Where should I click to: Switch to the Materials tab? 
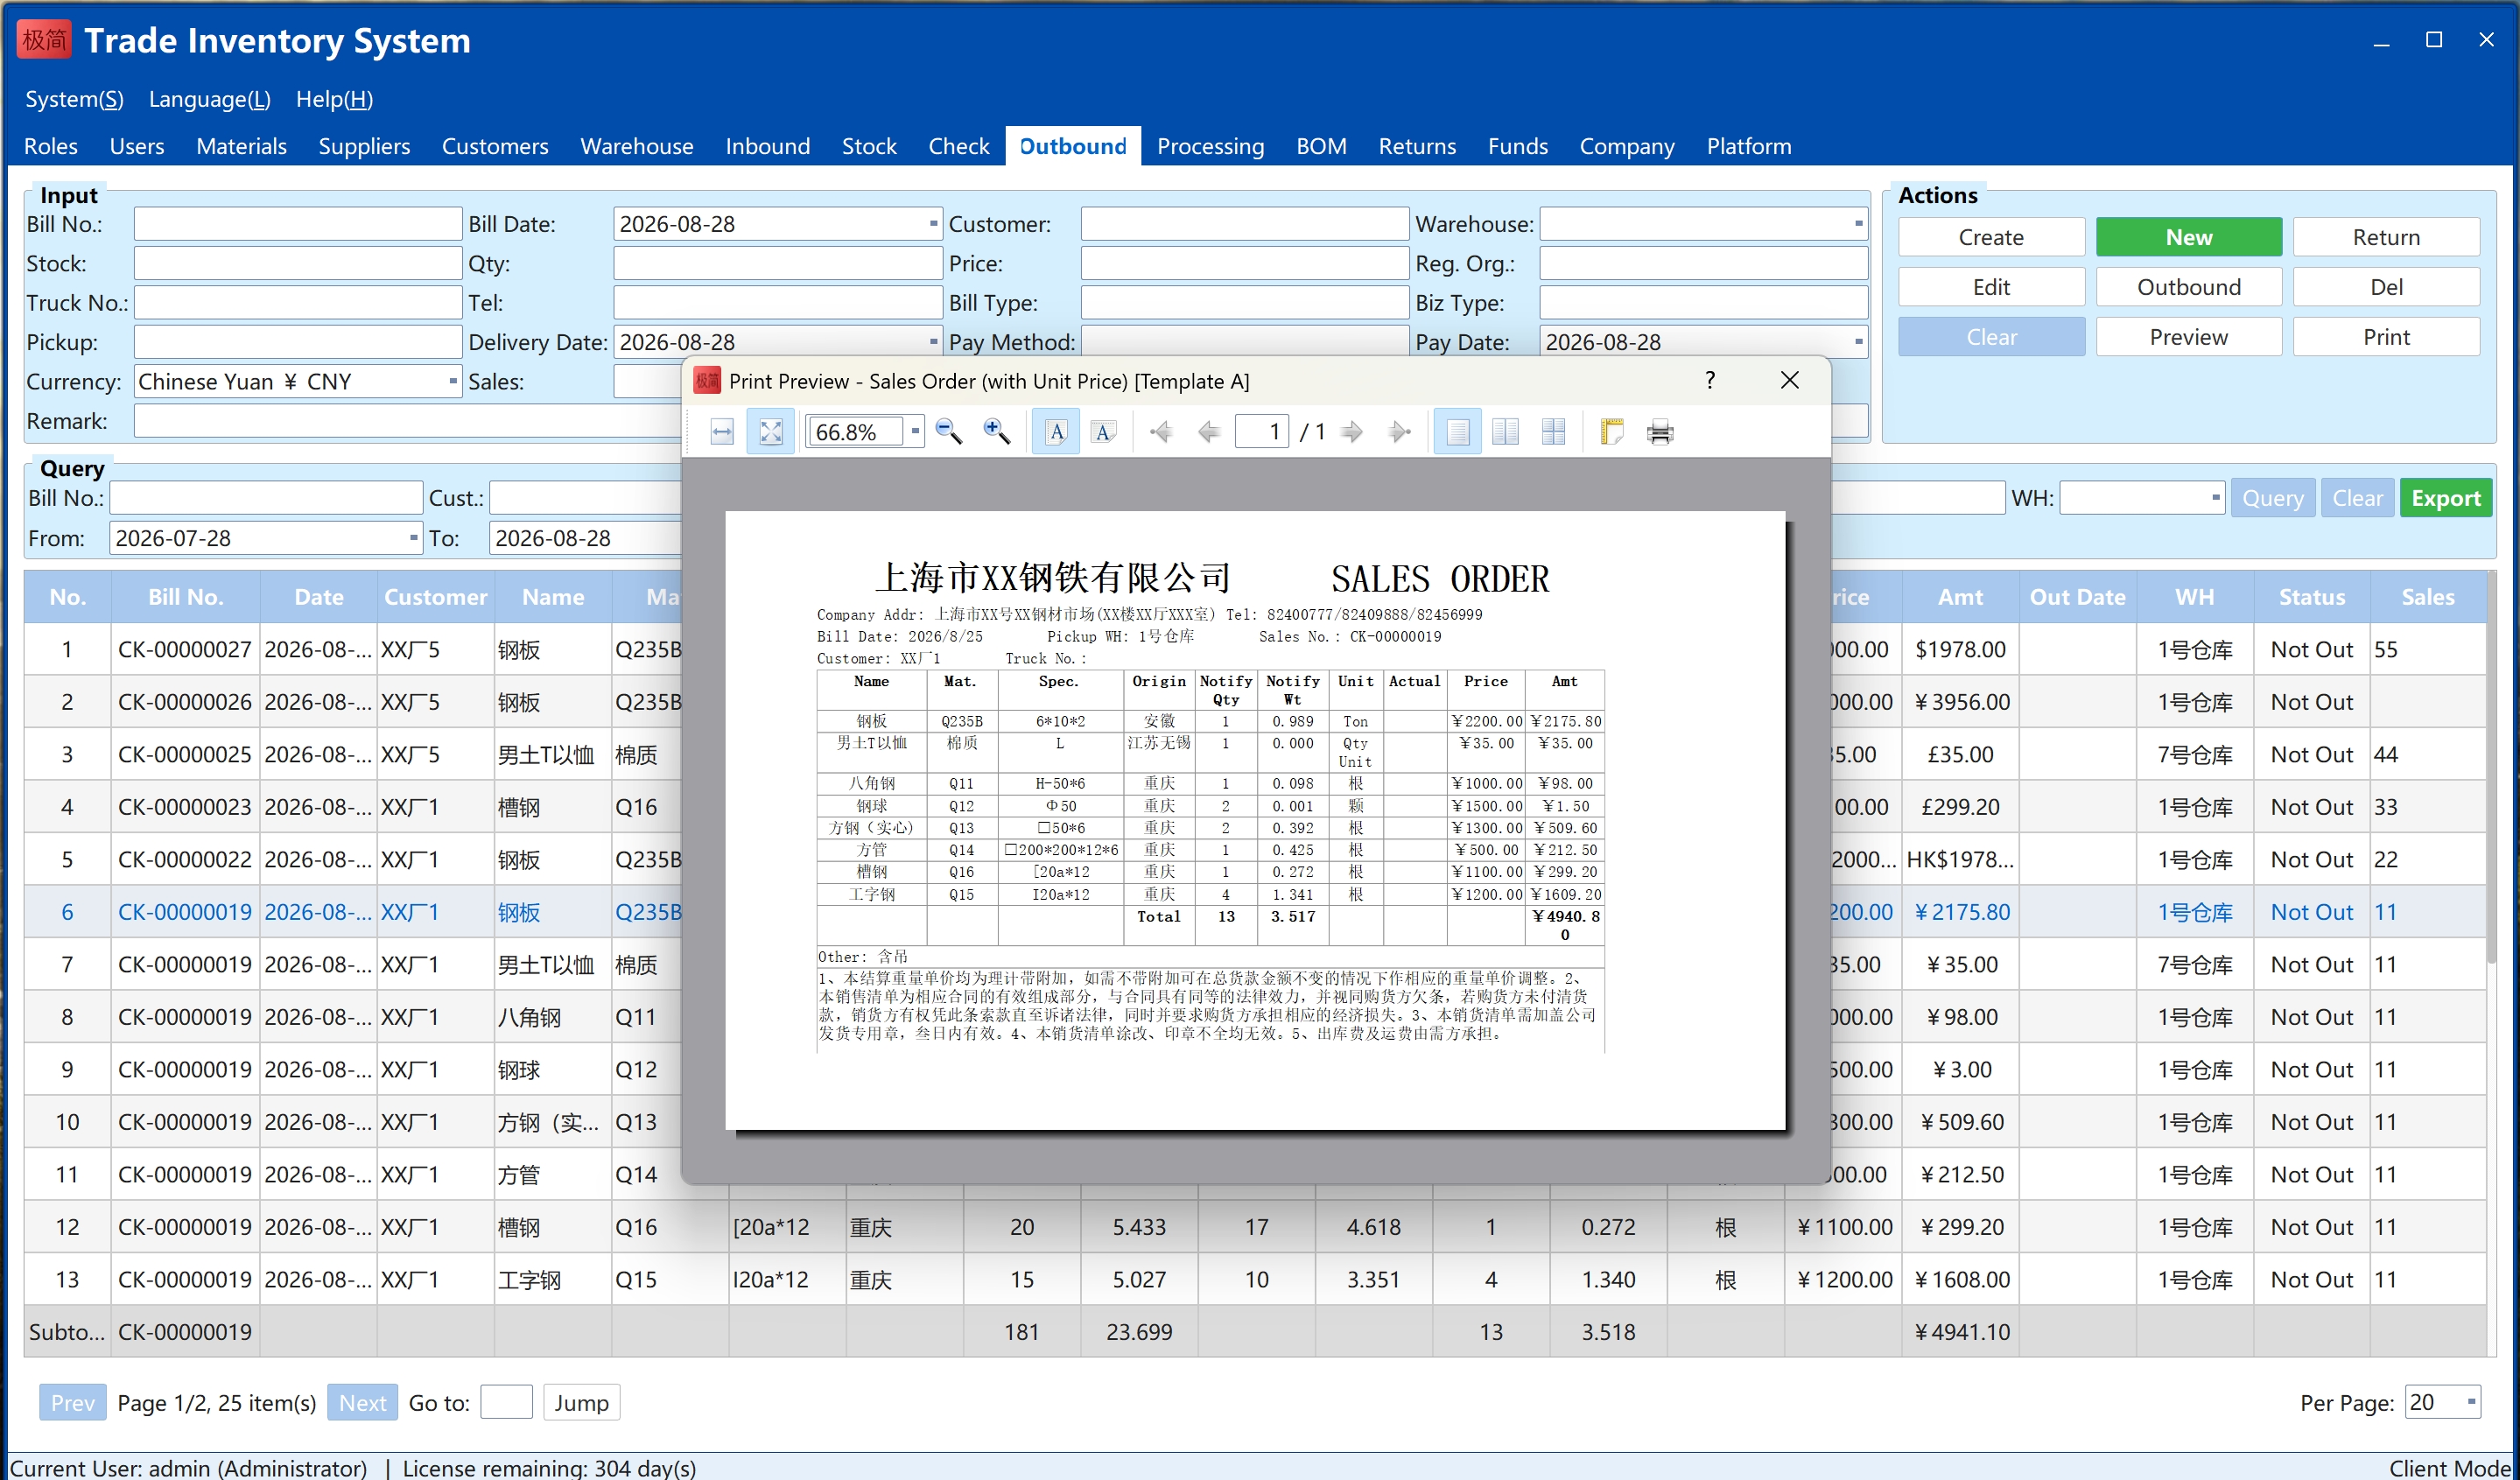(241, 146)
